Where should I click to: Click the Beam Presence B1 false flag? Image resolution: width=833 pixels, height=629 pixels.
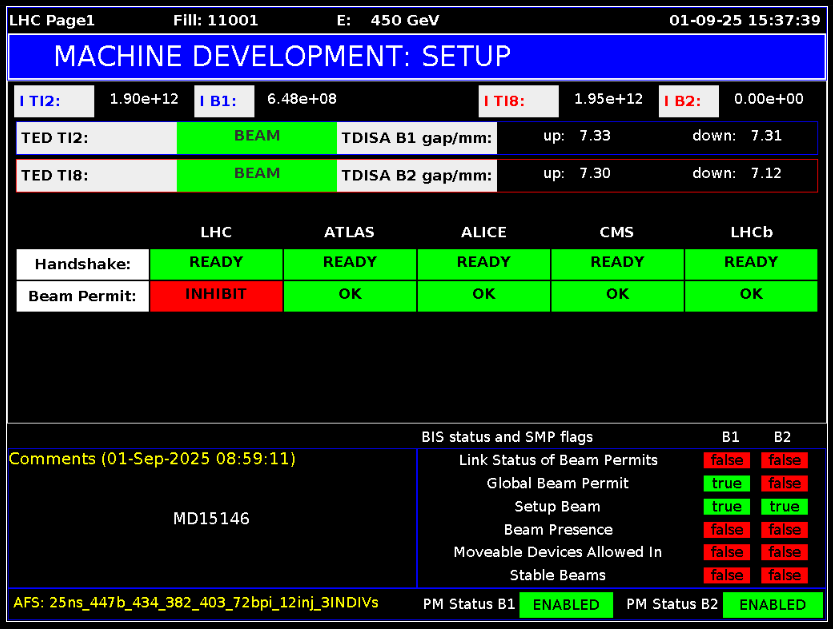pos(727,530)
